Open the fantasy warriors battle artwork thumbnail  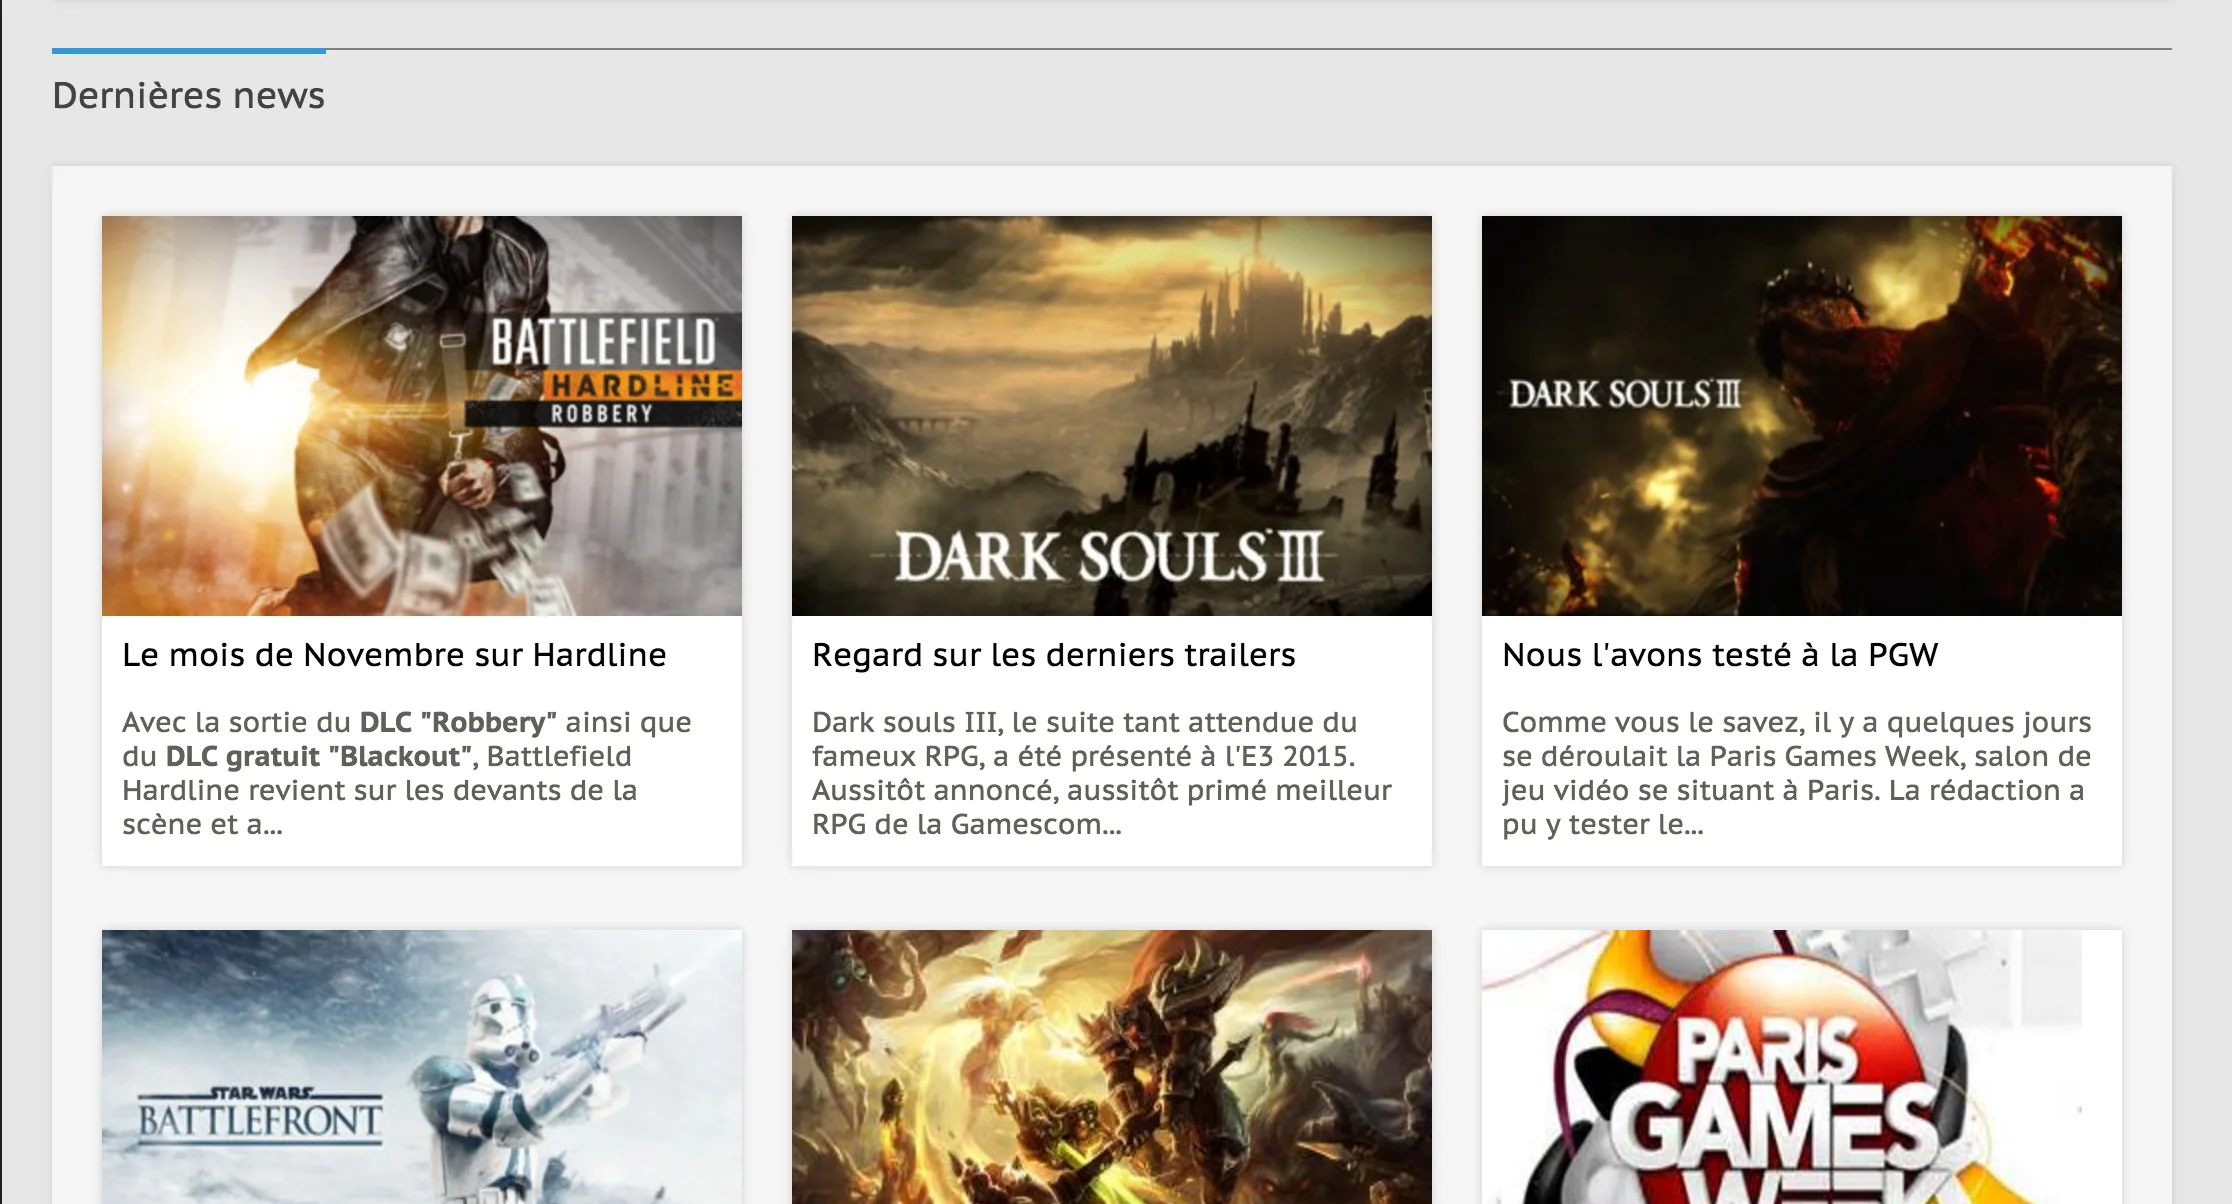pyautogui.click(x=1111, y=1067)
